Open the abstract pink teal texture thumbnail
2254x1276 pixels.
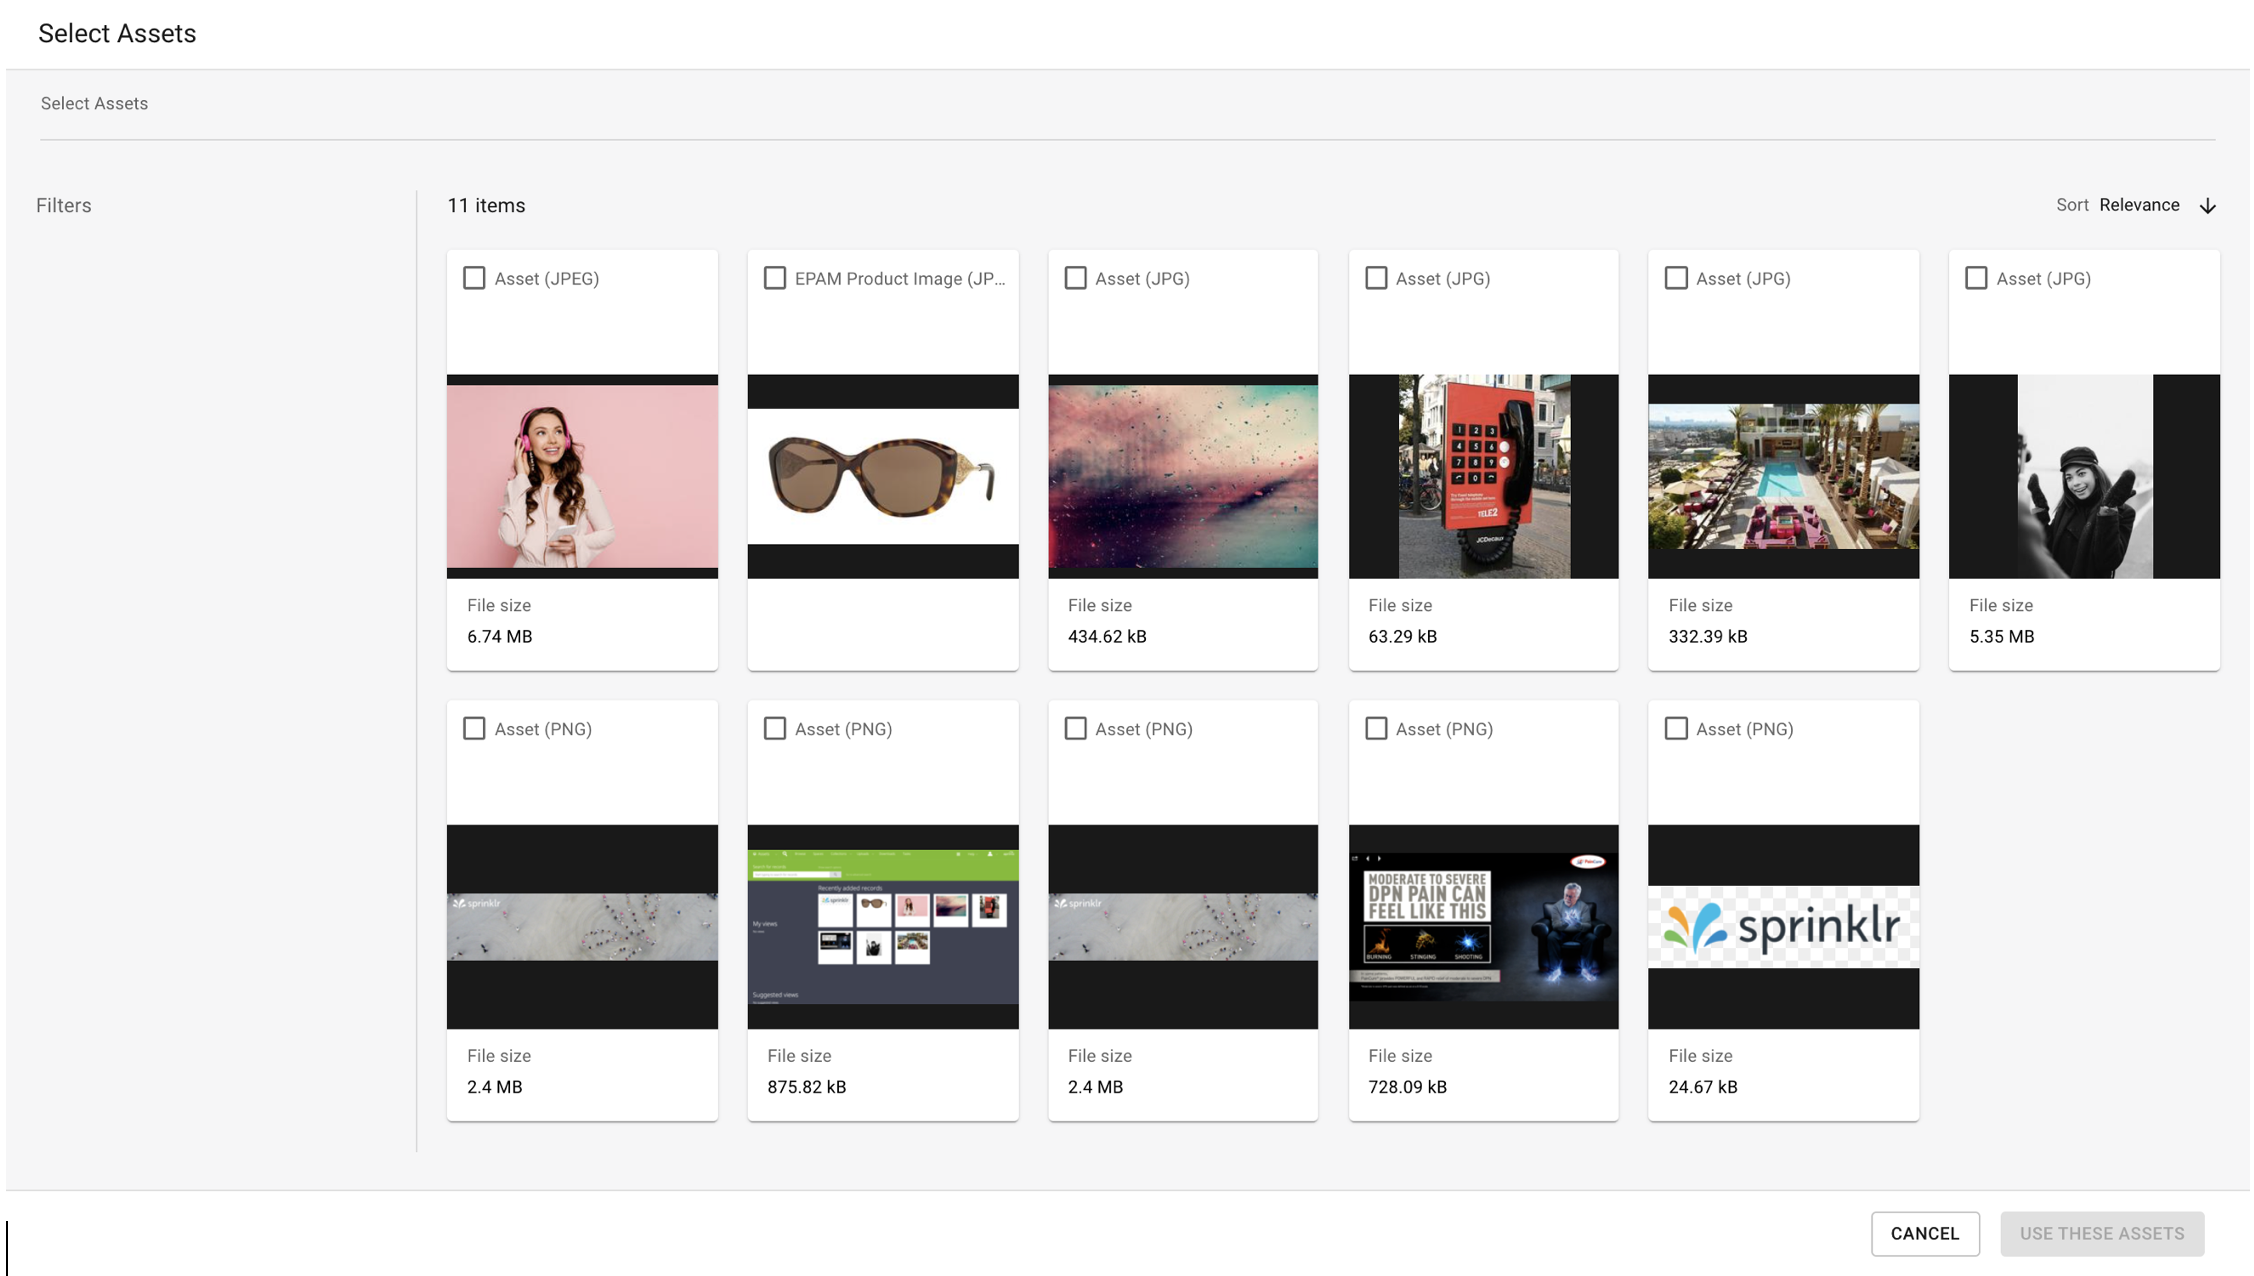coord(1183,476)
